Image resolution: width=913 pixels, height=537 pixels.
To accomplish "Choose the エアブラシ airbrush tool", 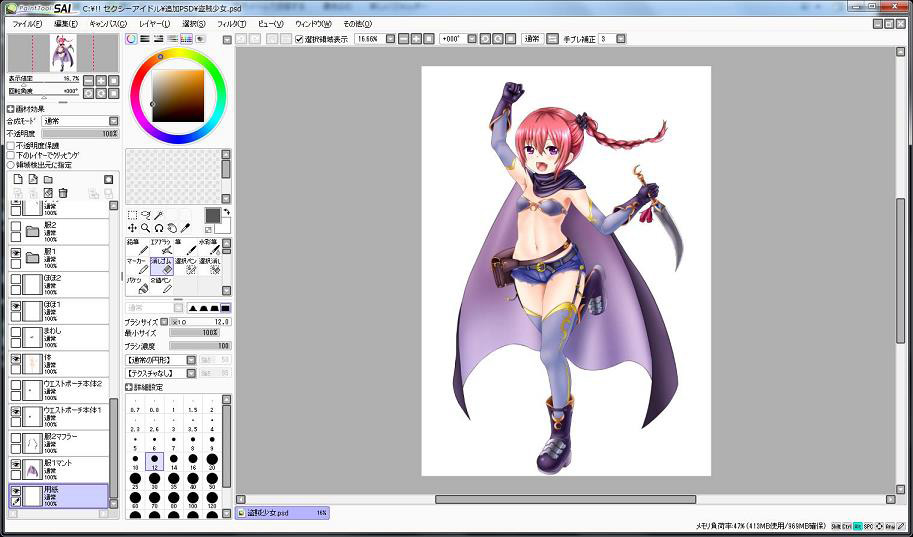I will (x=163, y=246).
